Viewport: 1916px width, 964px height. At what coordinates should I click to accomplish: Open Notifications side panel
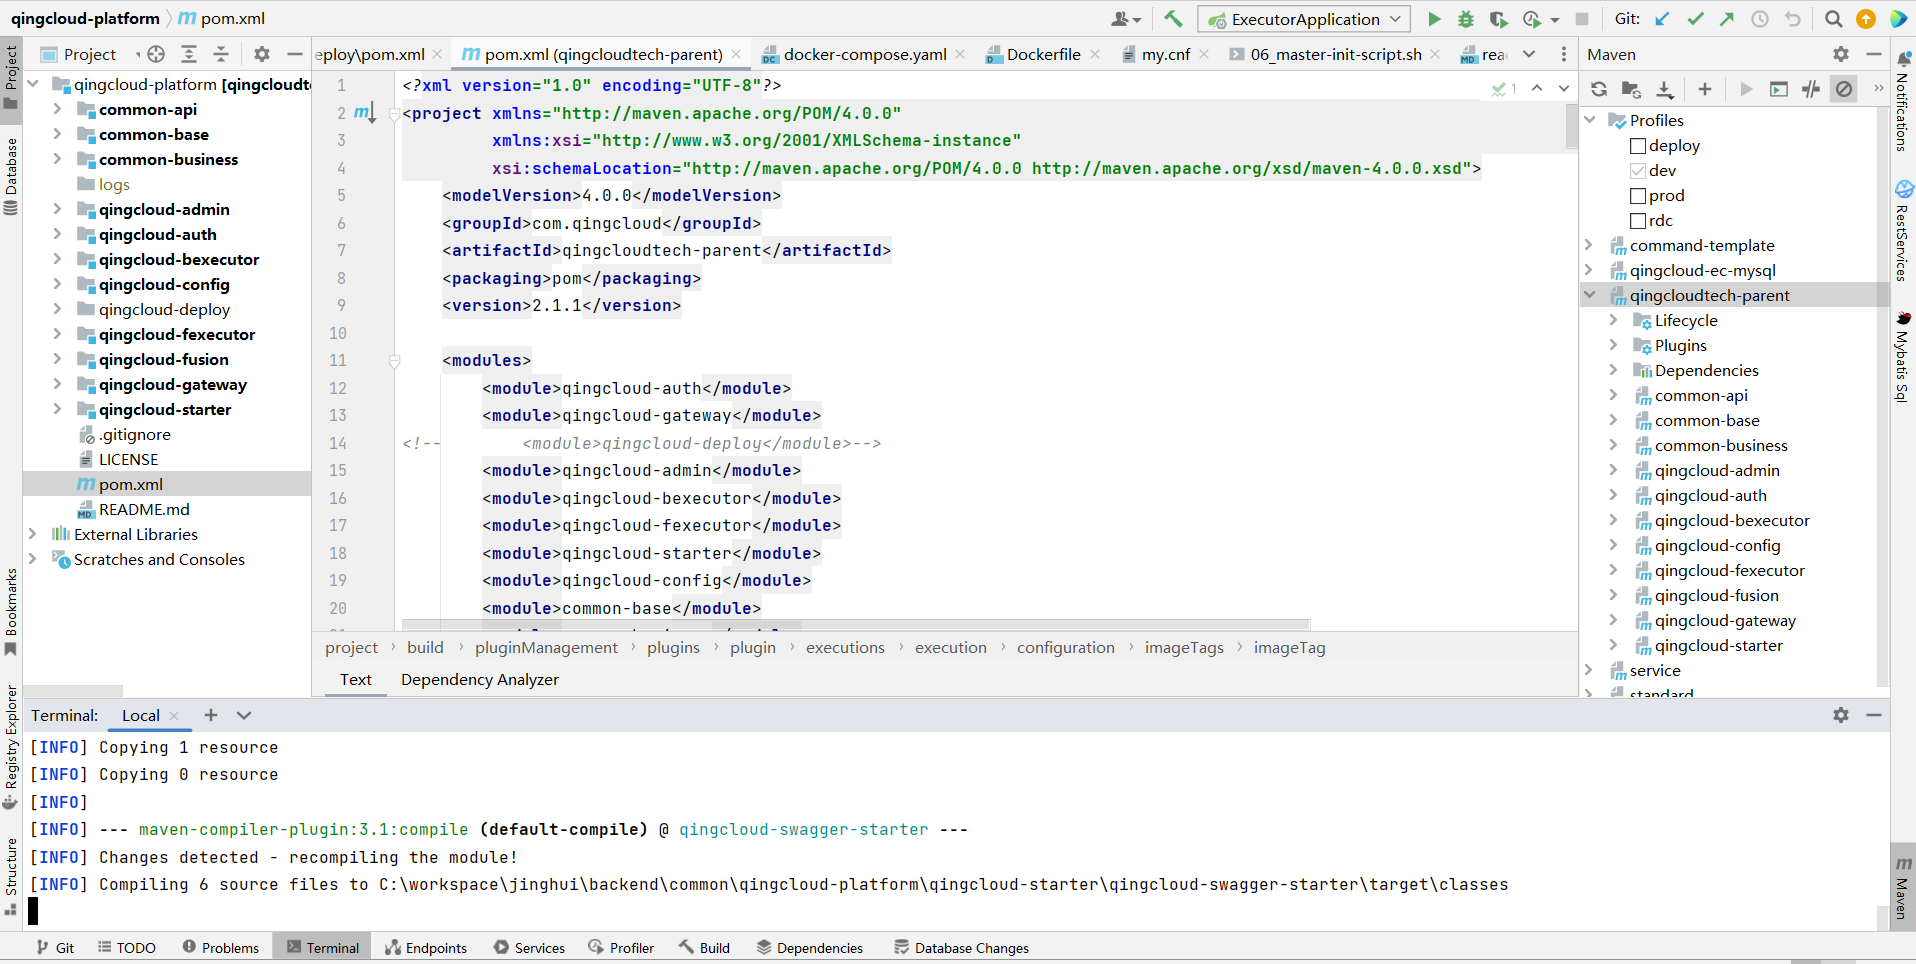pyautogui.click(x=1903, y=103)
